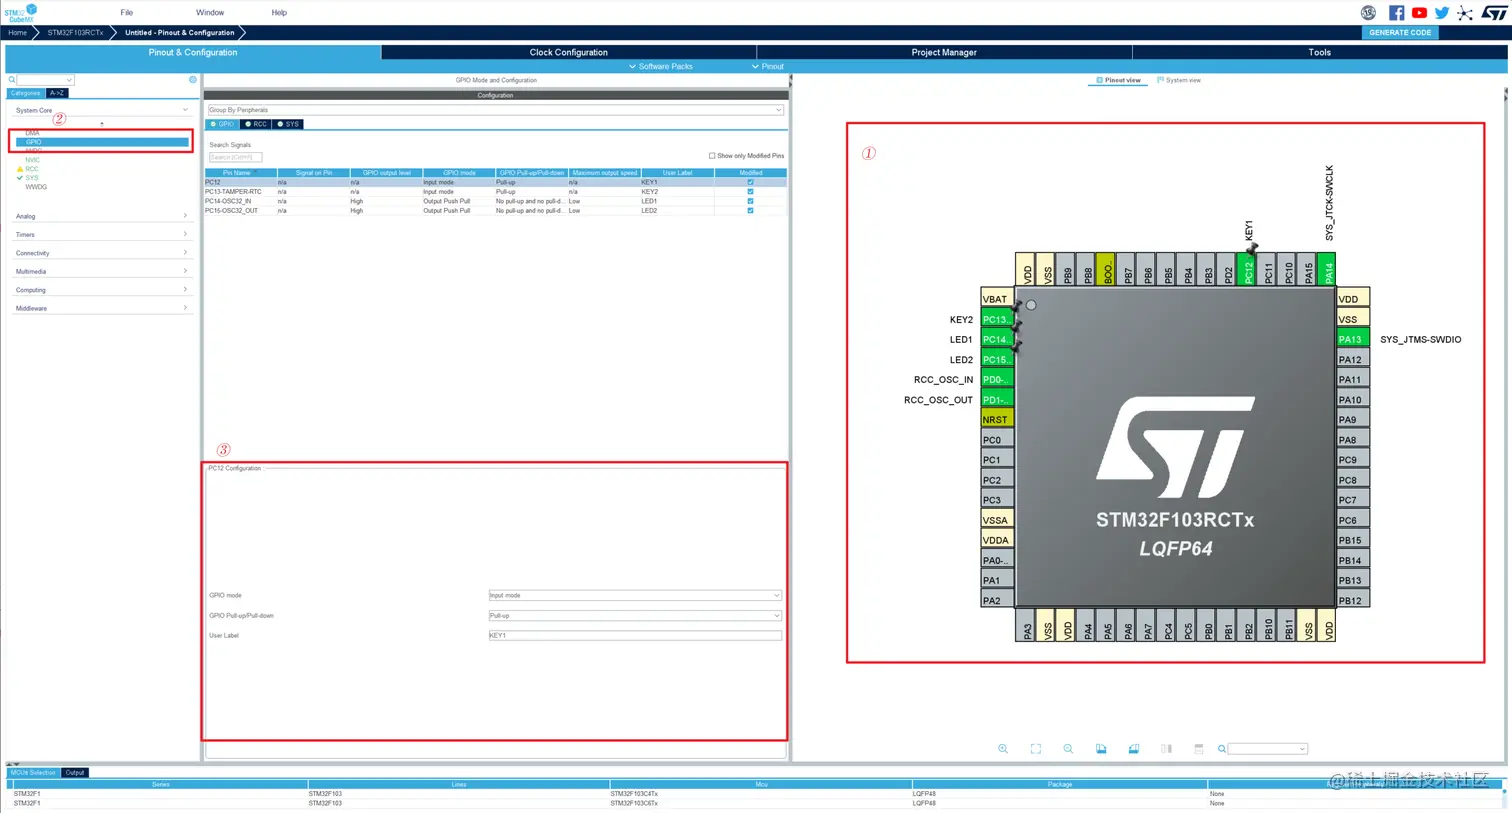Open Group By Peripherals dropdown

click(495, 110)
